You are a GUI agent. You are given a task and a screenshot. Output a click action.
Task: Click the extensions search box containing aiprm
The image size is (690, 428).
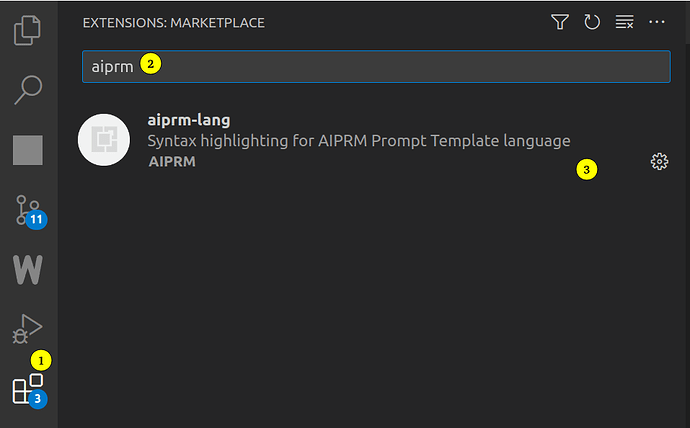point(375,66)
